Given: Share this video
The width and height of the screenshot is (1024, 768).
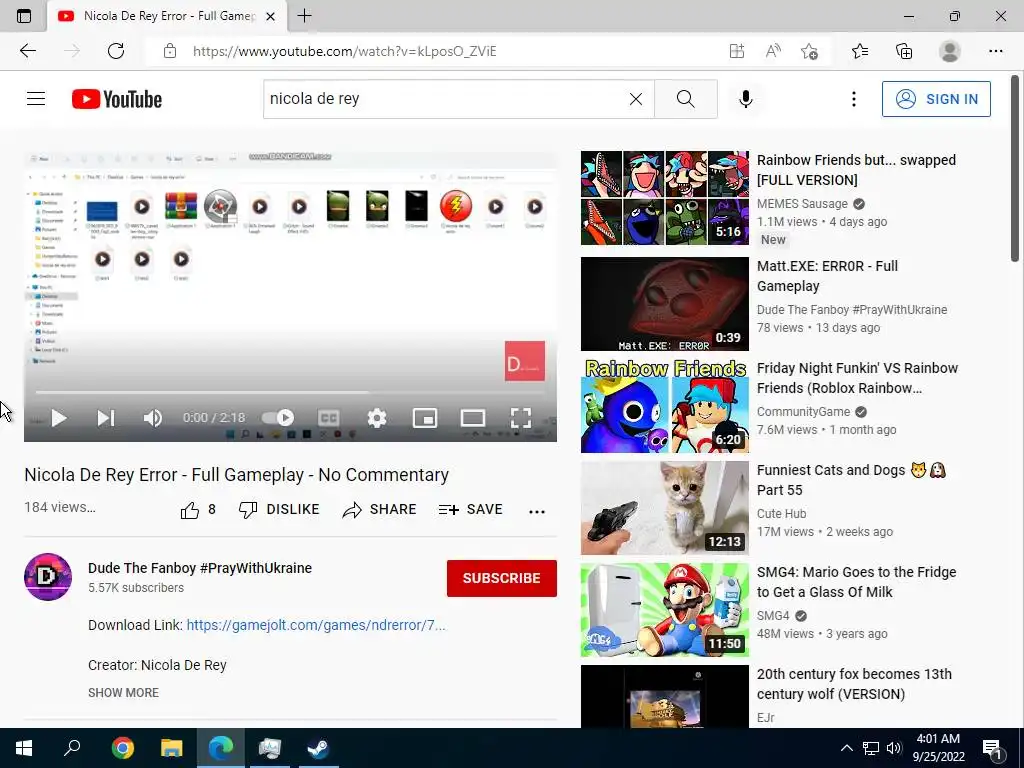Looking at the screenshot, I should (x=379, y=510).
